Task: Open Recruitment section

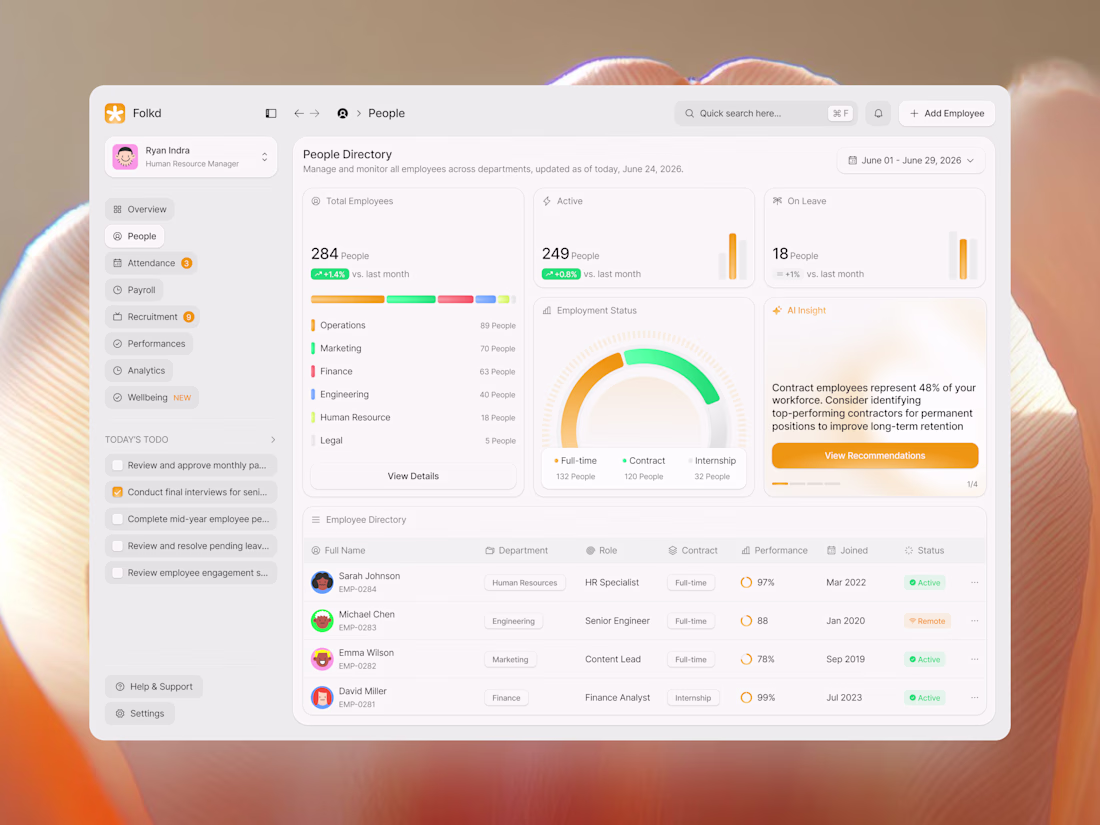Action: tap(152, 317)
